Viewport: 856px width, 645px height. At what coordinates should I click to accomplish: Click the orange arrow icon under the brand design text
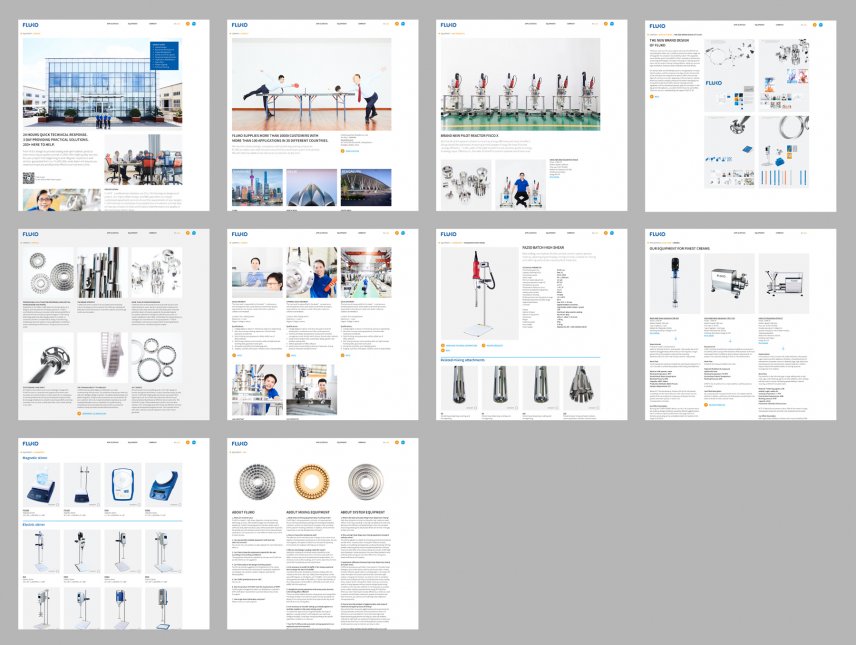click(653, 97)
